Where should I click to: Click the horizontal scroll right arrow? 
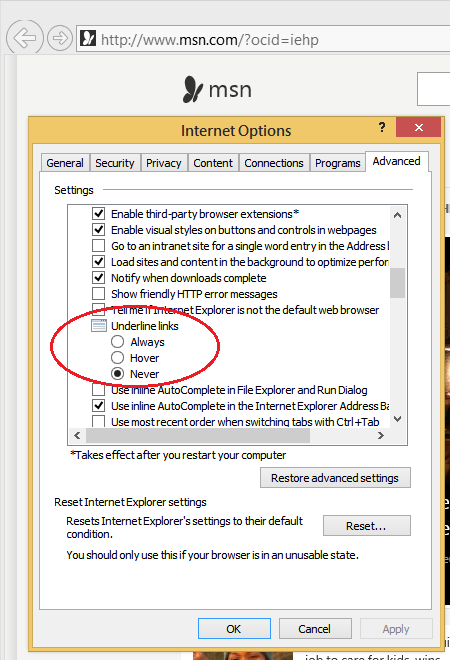(x=381, y=435)
